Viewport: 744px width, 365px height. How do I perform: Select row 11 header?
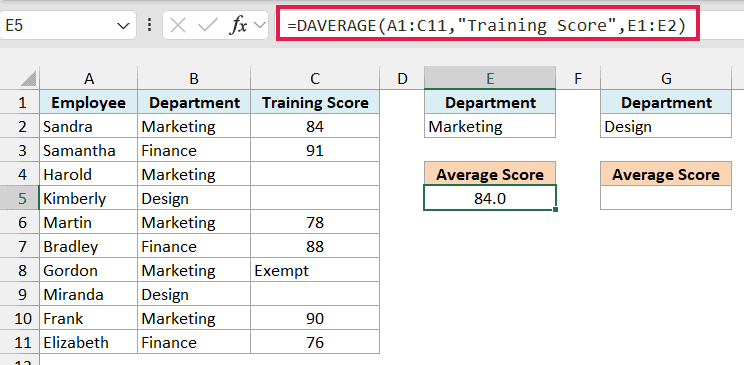[20, 342]
